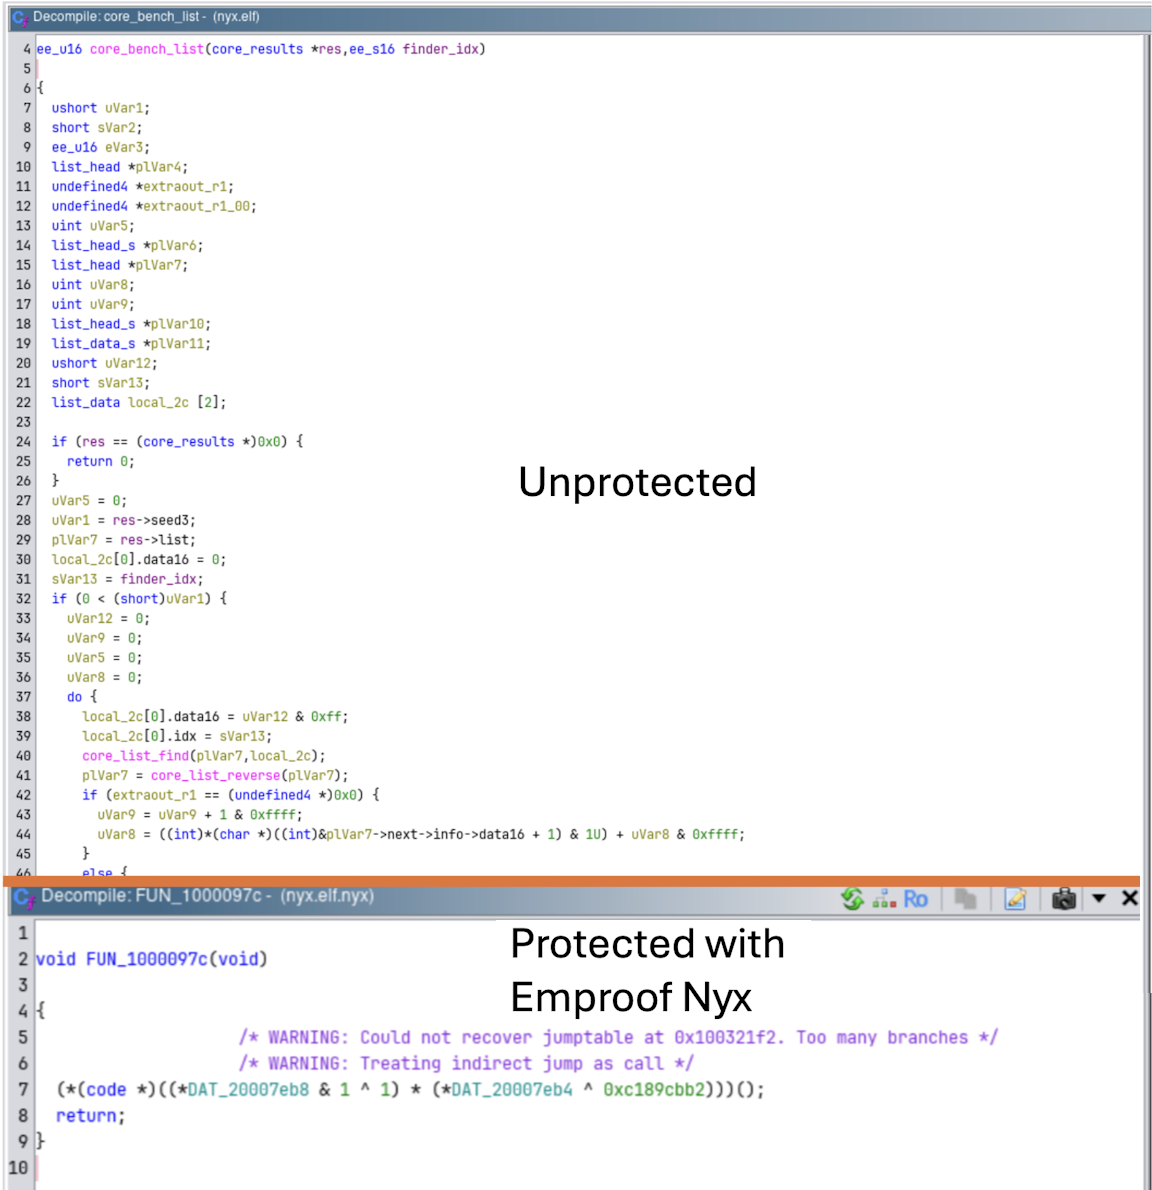Click the Ghidra icon in FUN_1000097c title bar
1152x1190 pixels.
pyautogui.click(x=22, y=898)
